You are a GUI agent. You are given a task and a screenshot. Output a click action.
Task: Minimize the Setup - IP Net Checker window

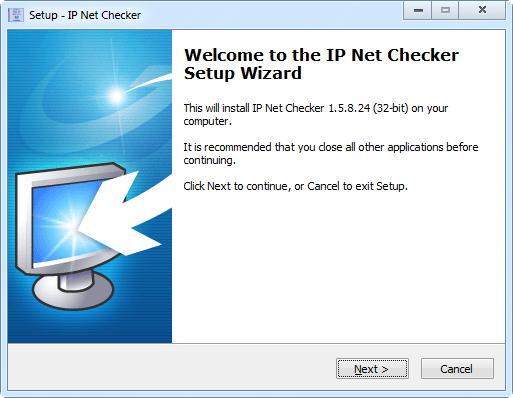pyautogui.click(x=418, y=10)
